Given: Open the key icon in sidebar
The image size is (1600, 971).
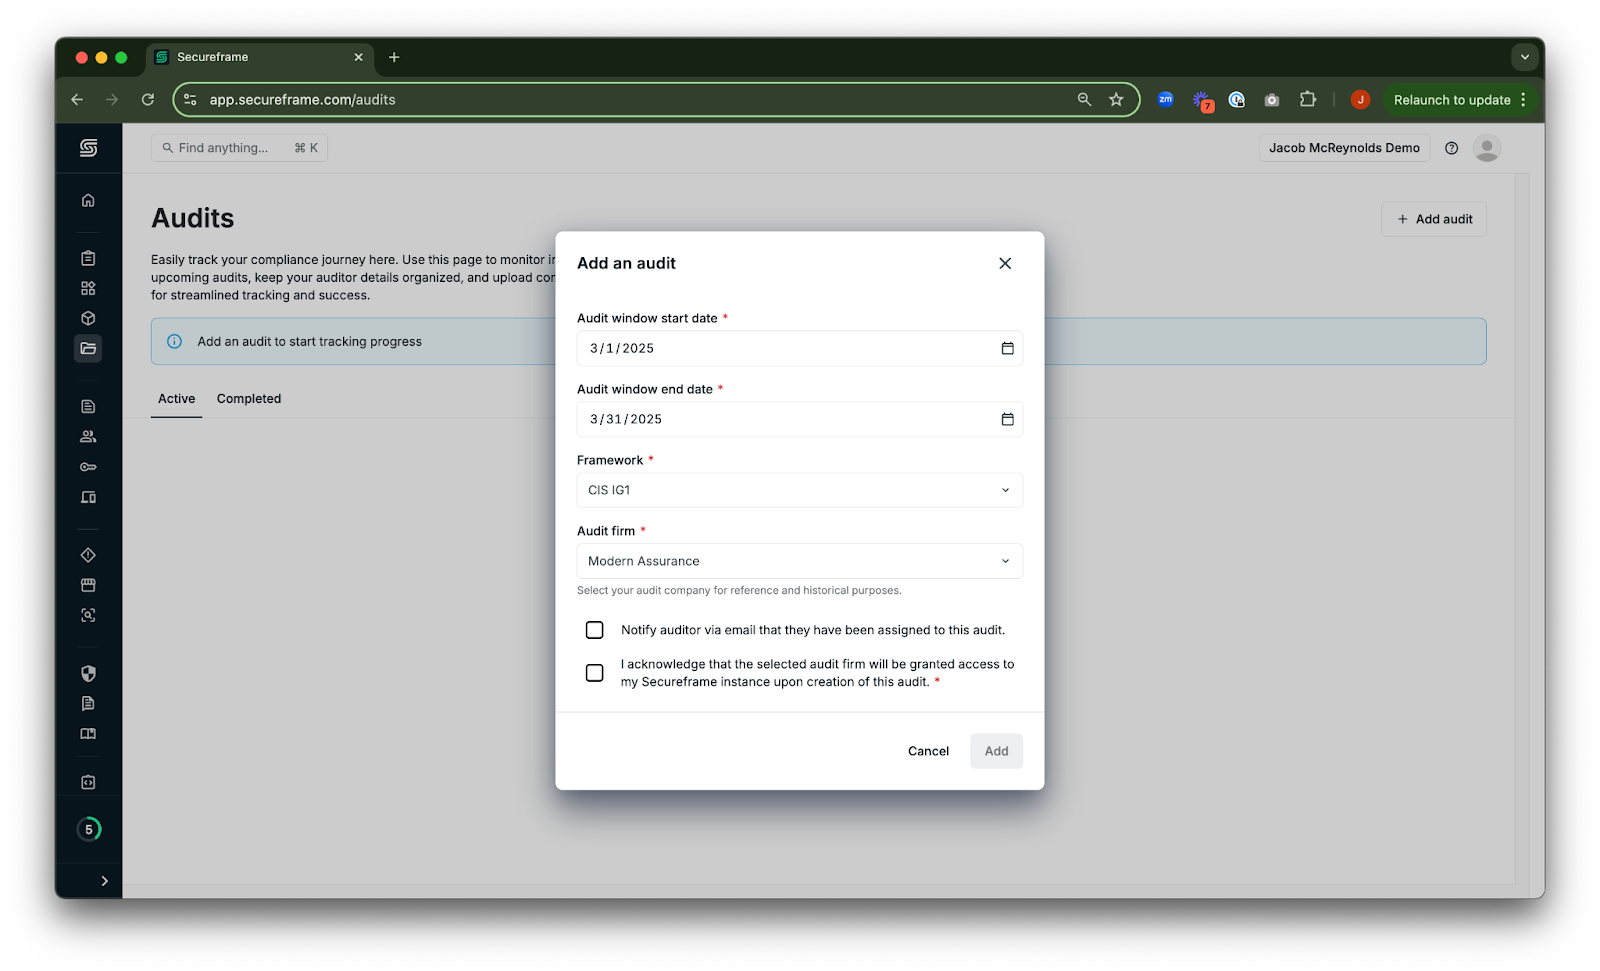Looking at the screenshot, I should tap(88, 467).
